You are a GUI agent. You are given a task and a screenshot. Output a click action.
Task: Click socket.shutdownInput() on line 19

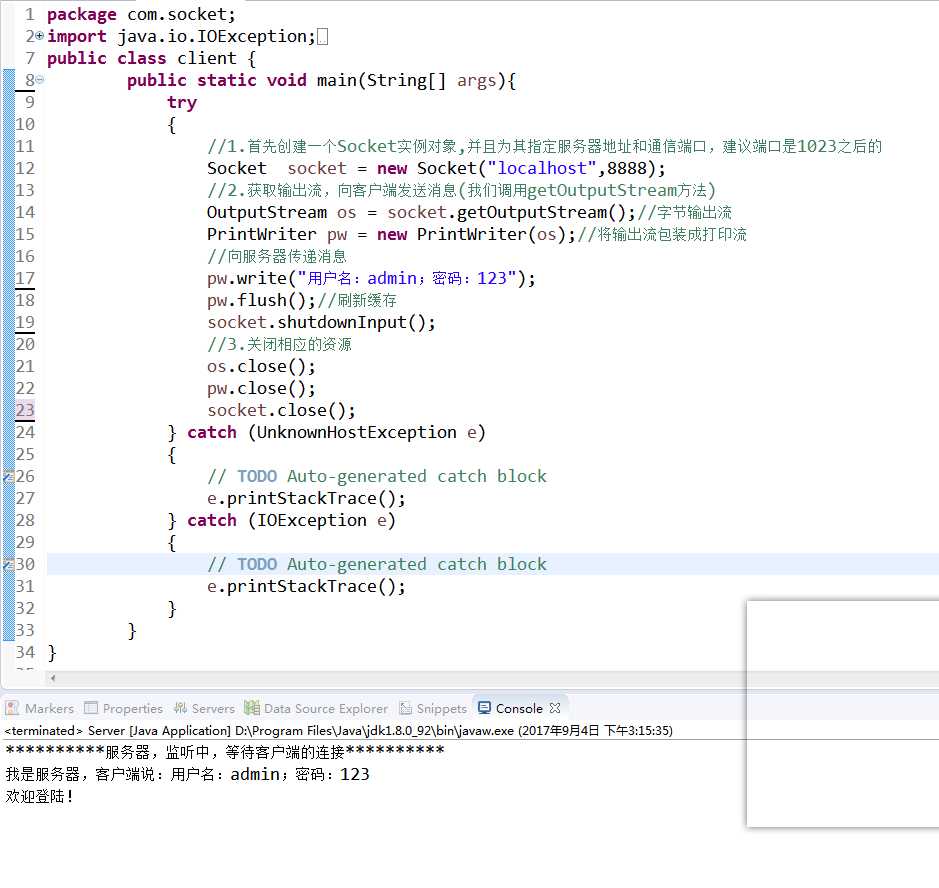pos(321,323)
